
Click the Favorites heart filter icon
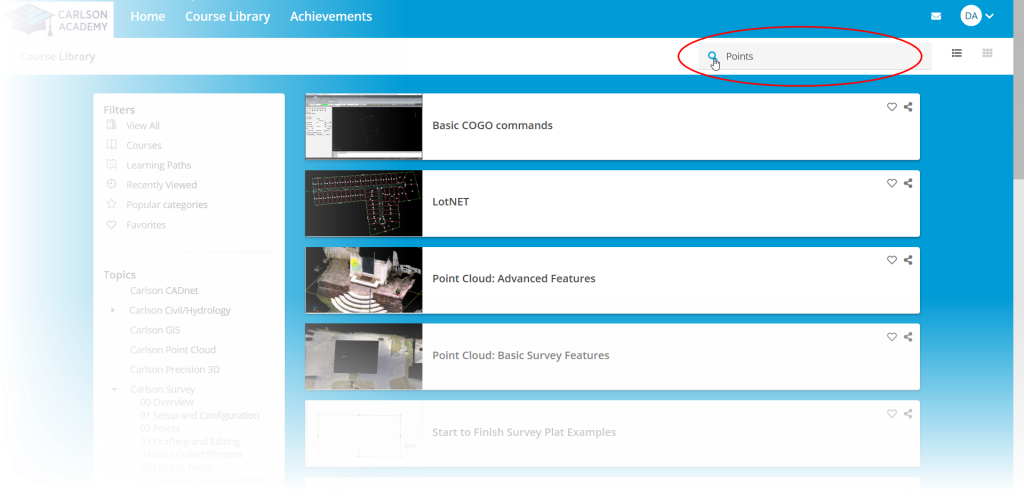112,224
